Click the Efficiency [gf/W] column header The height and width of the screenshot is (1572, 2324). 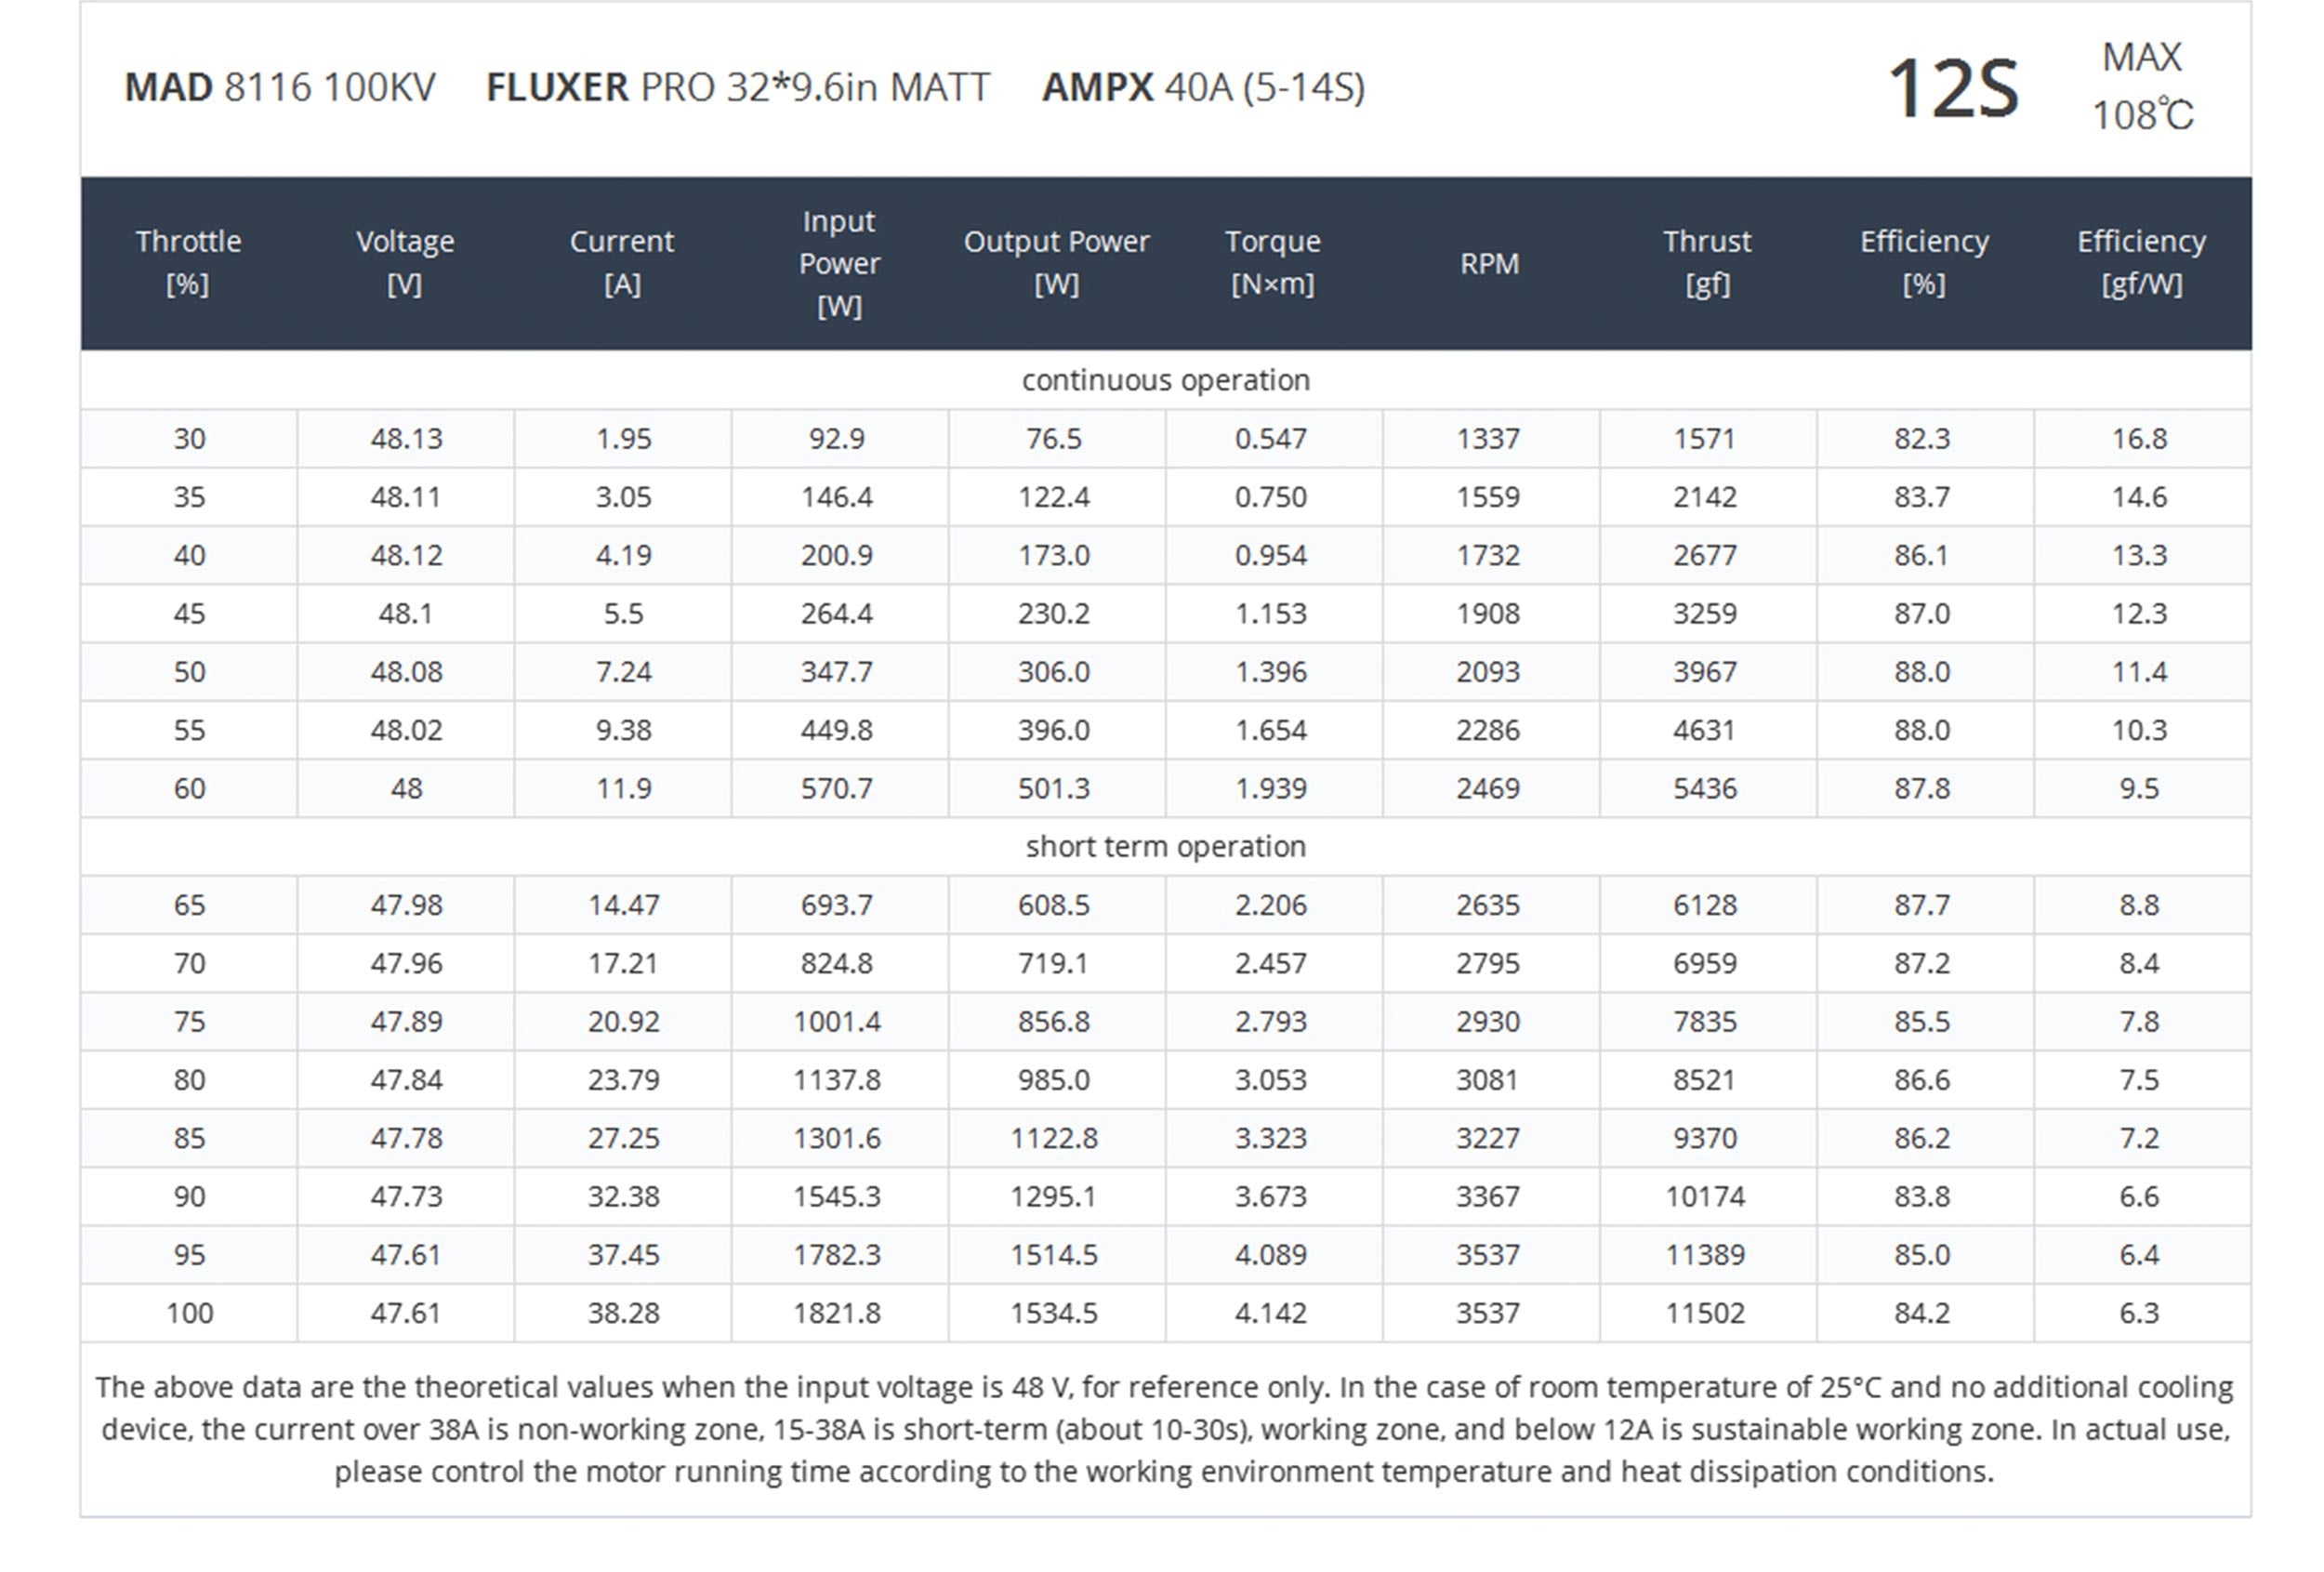pyautogui.click(x=2141, y=263)
